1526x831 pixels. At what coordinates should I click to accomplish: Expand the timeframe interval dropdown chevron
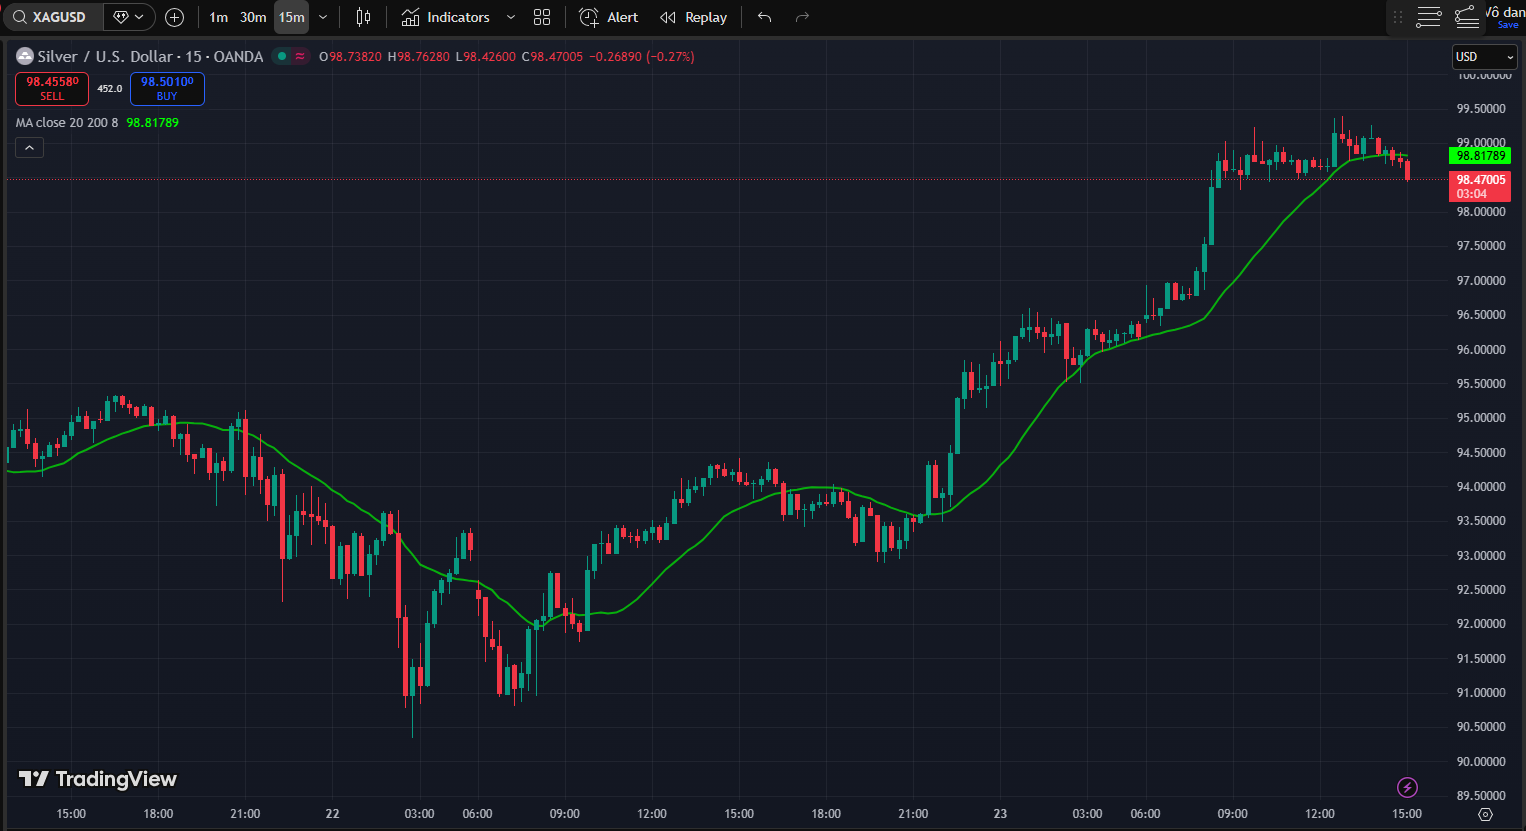pos(323,17)
